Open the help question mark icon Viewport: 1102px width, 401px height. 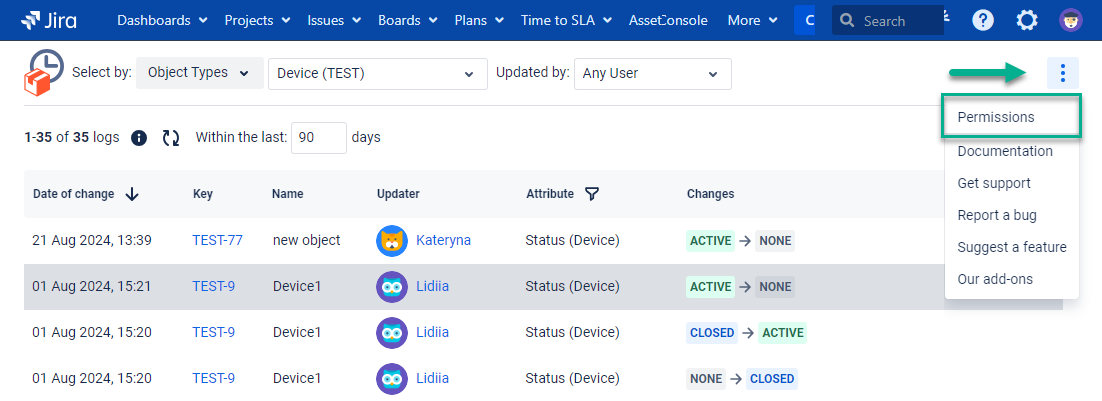click(983, 20)
